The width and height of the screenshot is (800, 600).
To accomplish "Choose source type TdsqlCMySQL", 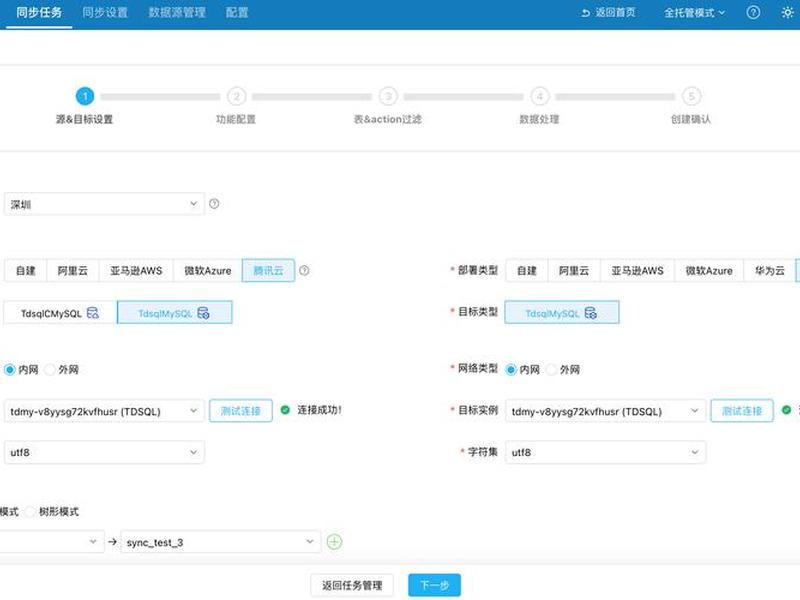I will coord(60,312).
